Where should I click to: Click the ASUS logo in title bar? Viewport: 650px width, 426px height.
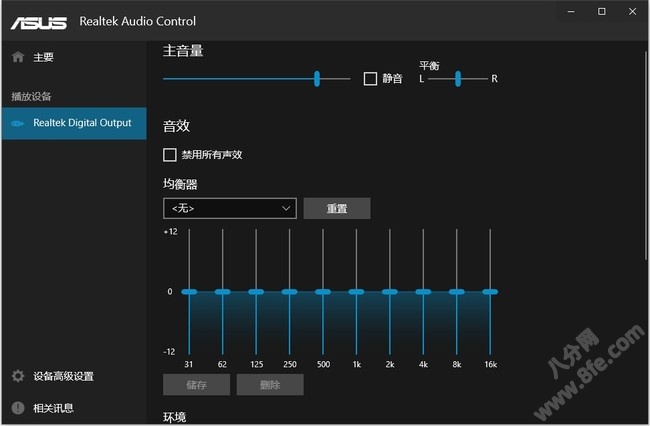(39, 22)
